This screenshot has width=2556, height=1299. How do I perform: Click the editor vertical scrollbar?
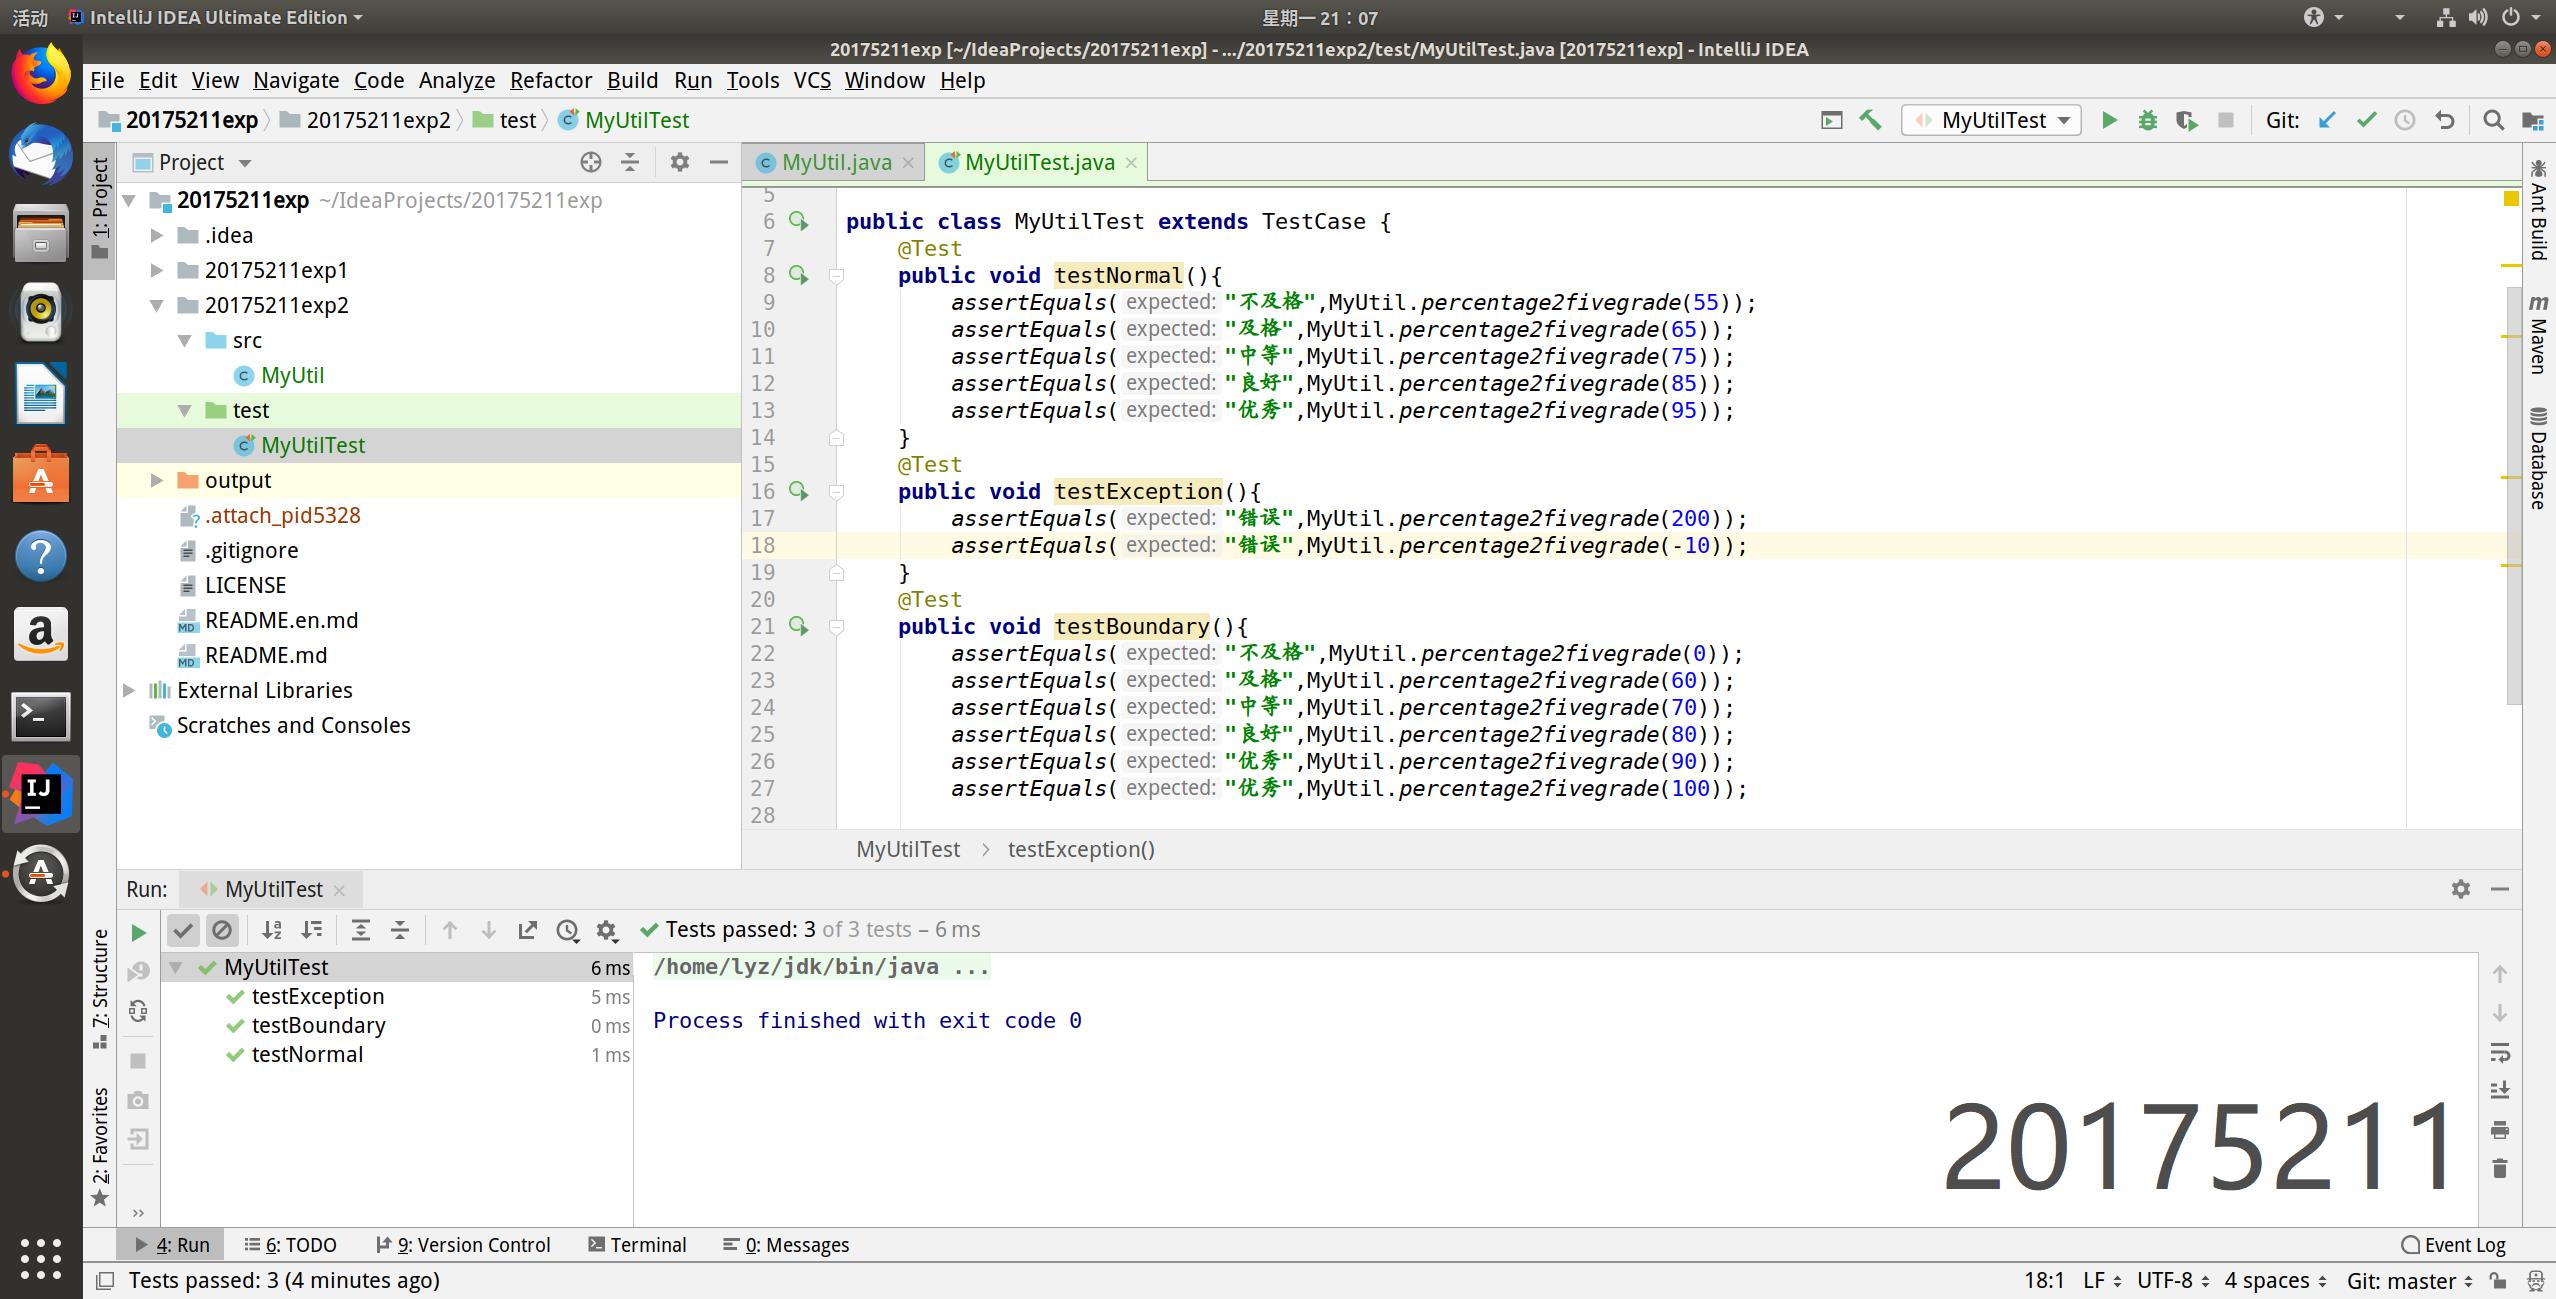pyautogui.click(x=2514, y=495)
